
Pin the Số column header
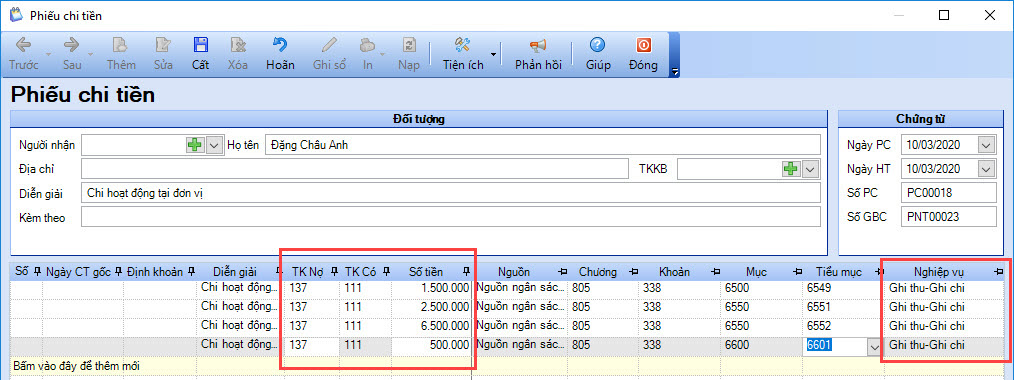tap(38, 271)
